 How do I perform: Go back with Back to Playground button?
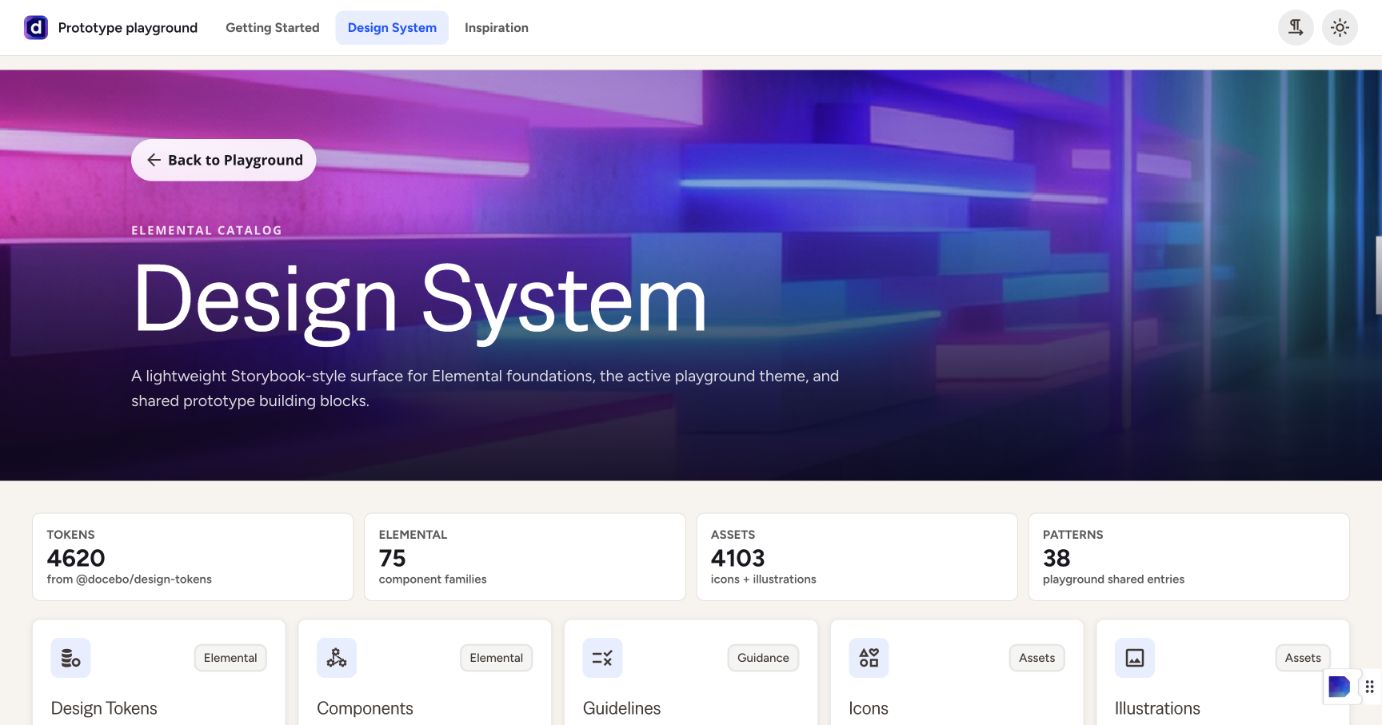coord(224,160)
